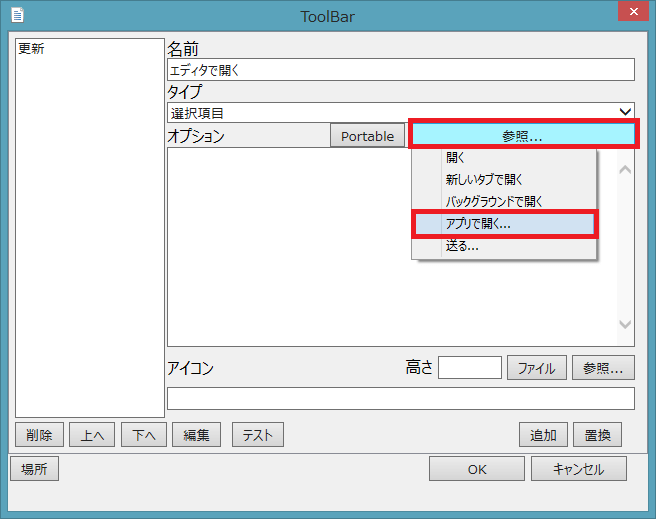The image size is (656, 519).
Task: Click the options scrollbar down arrow
Action: [x=626, y=325]
